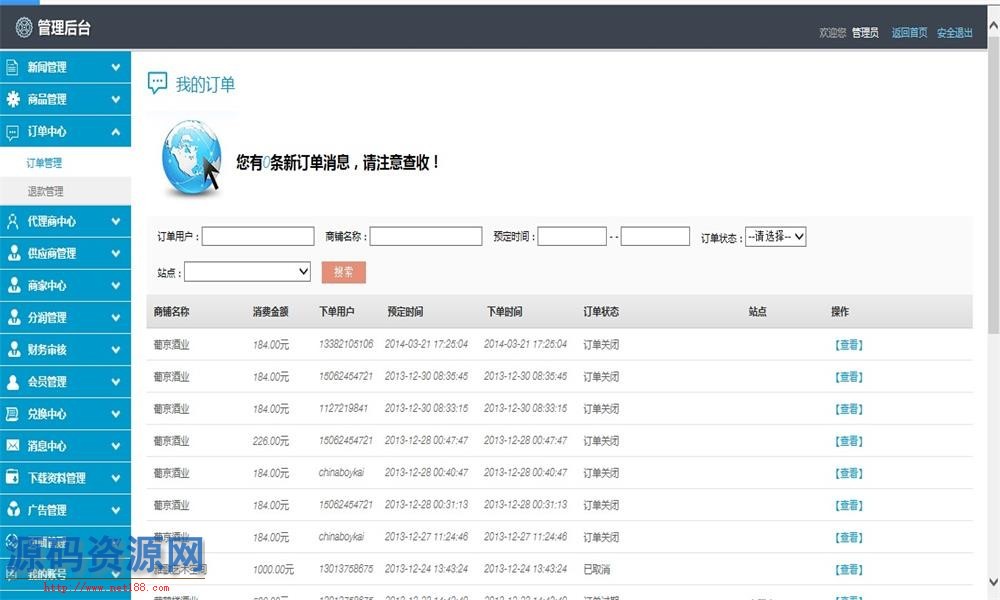The width and height of the screenshot is (1000, 600).
Task: Expand the 财务审核 chevron
Action: (115, 349)
